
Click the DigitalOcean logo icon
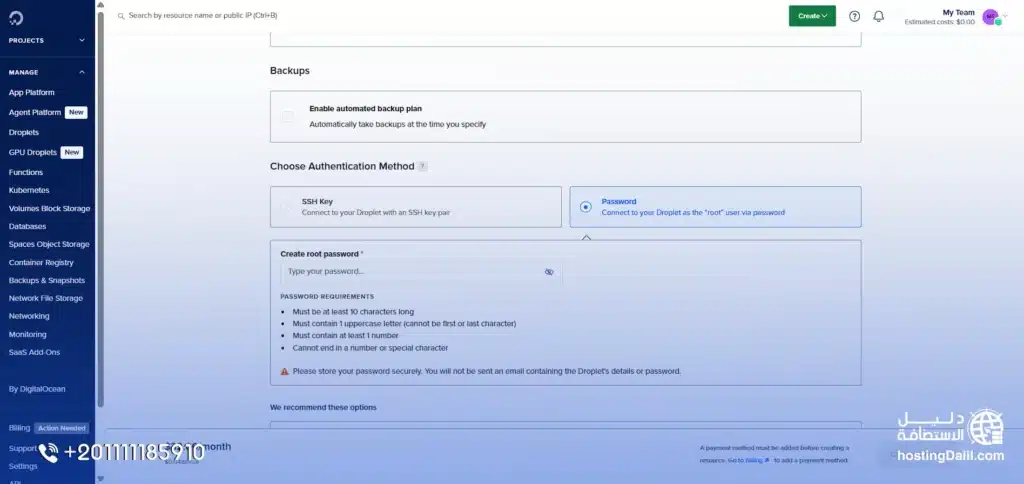[15, 17]
